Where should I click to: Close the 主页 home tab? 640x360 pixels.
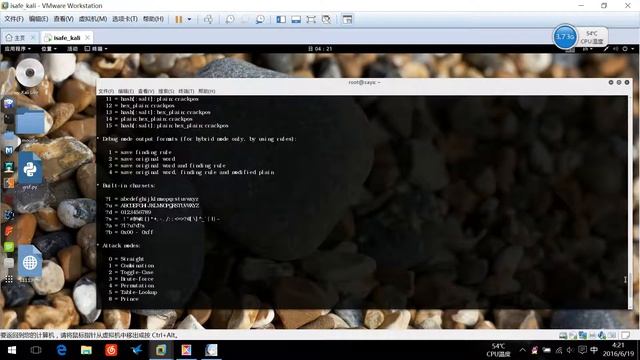[33, 38]
